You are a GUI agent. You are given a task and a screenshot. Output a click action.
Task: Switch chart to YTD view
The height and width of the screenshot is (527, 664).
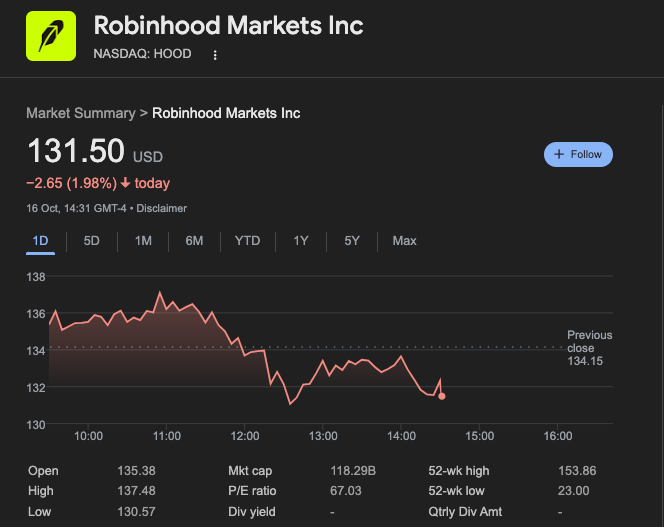(x=247, y=241)
